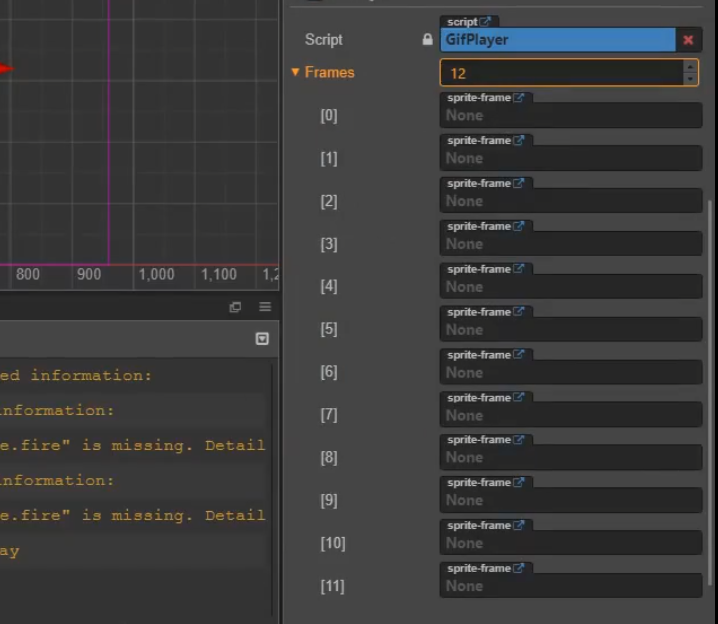Open sprite-frame link icon for [1]
This screenshot has width=718, height=624.
tap(518, 140)
